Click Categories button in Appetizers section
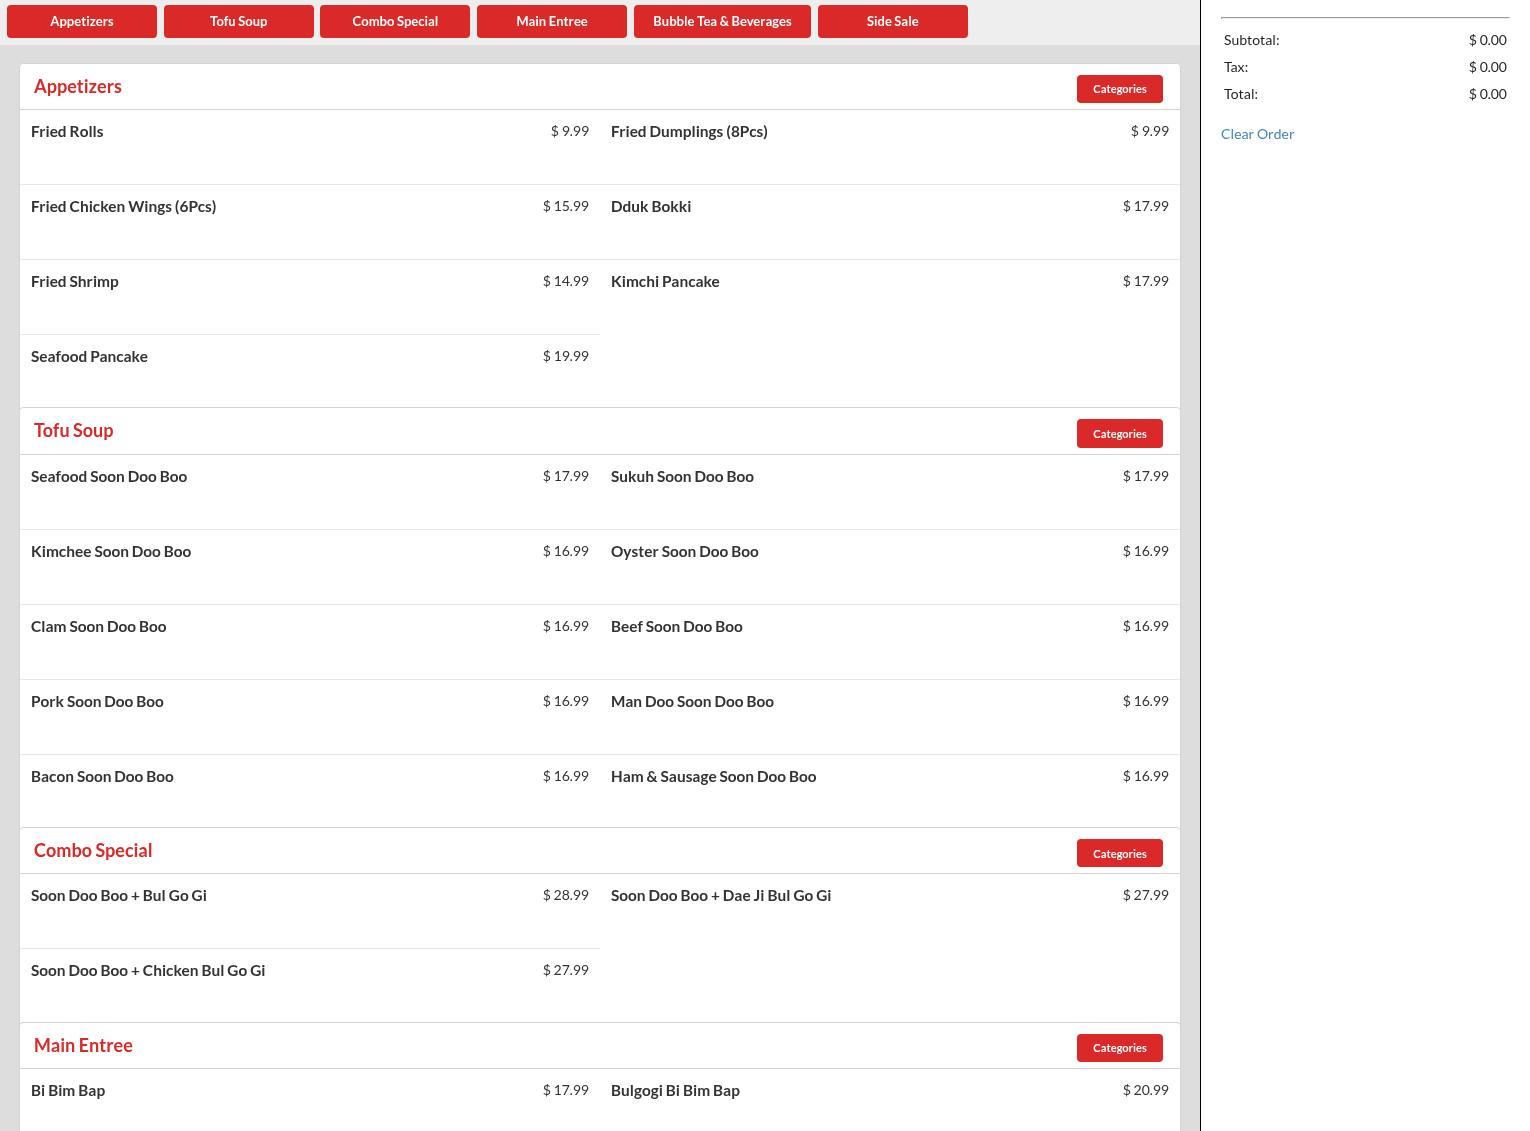Image resolution: width=1530 pixels, height=1131 pixels. (x=1119, y=89)
